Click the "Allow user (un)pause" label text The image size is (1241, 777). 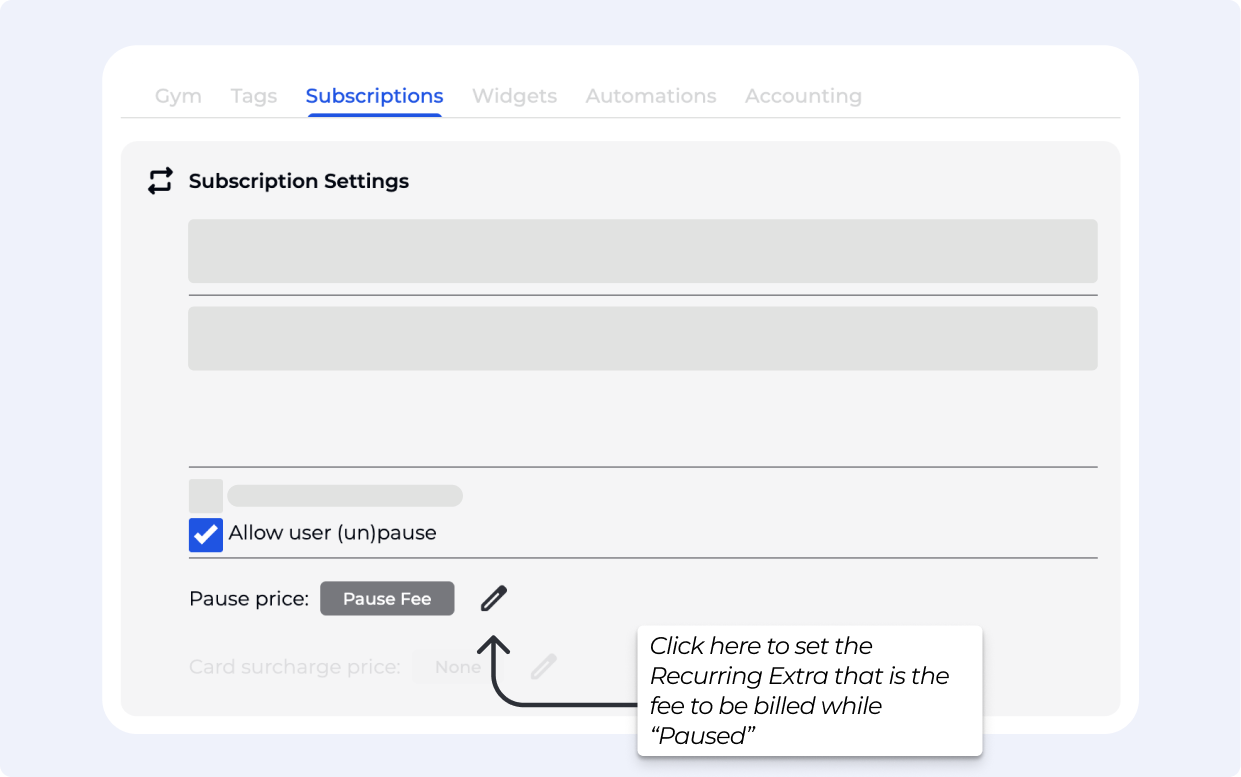pos(332,533)
